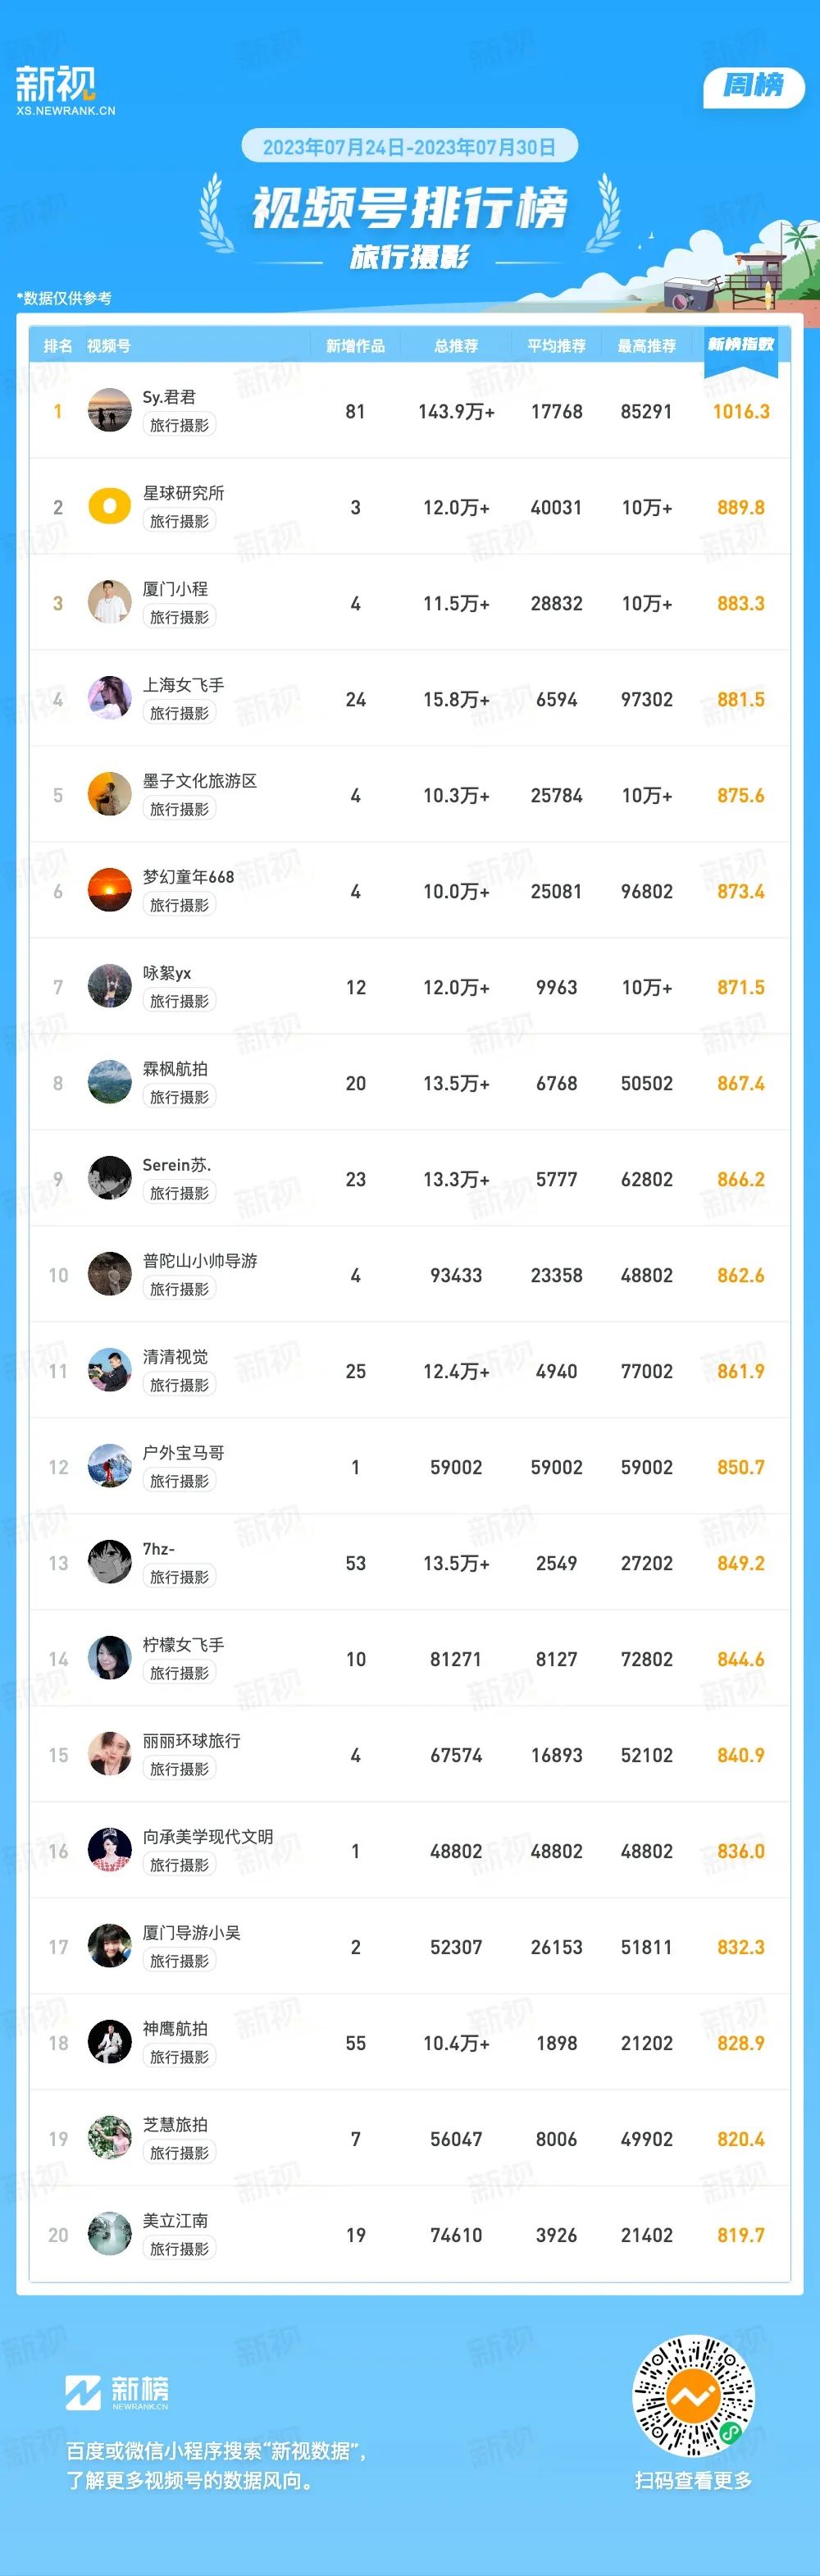
Task: Click the 新增作品 column header
Action: click(355, 346)
